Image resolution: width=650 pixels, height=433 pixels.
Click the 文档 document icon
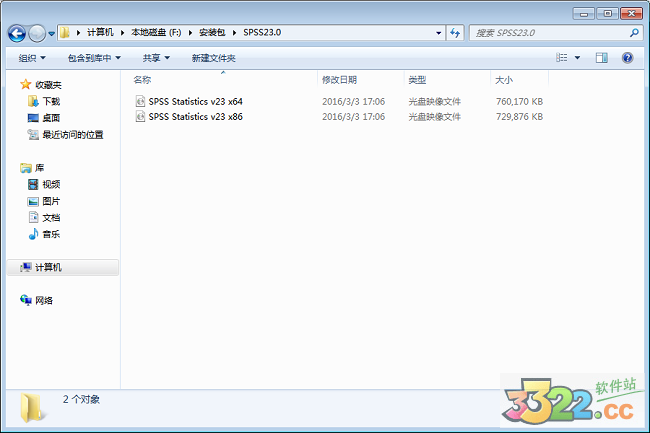pos(33,217)
